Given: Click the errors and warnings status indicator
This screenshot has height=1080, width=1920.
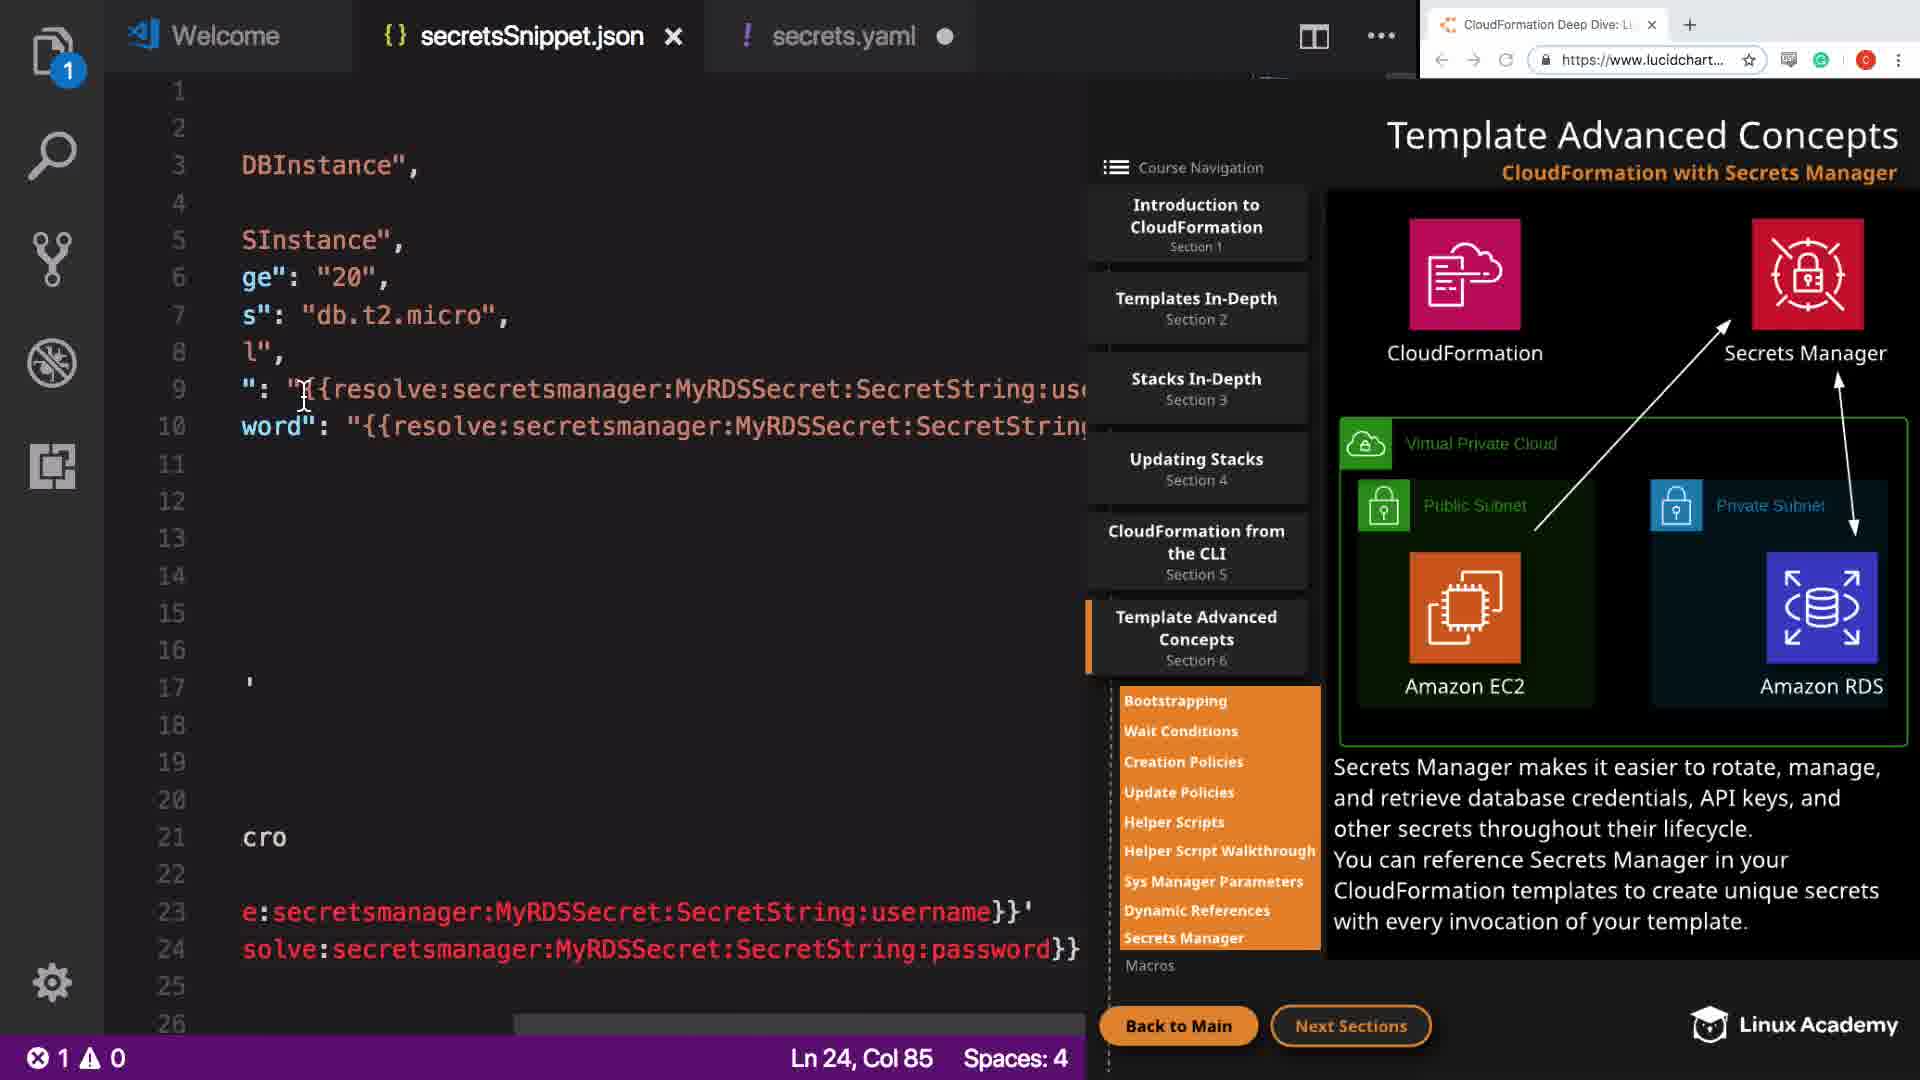Looking at the screenshot, I should tap(76, 1058).
